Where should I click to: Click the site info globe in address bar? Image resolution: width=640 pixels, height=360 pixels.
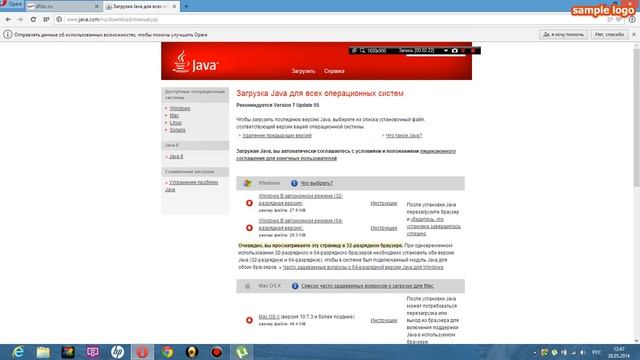tap(59, 19)
